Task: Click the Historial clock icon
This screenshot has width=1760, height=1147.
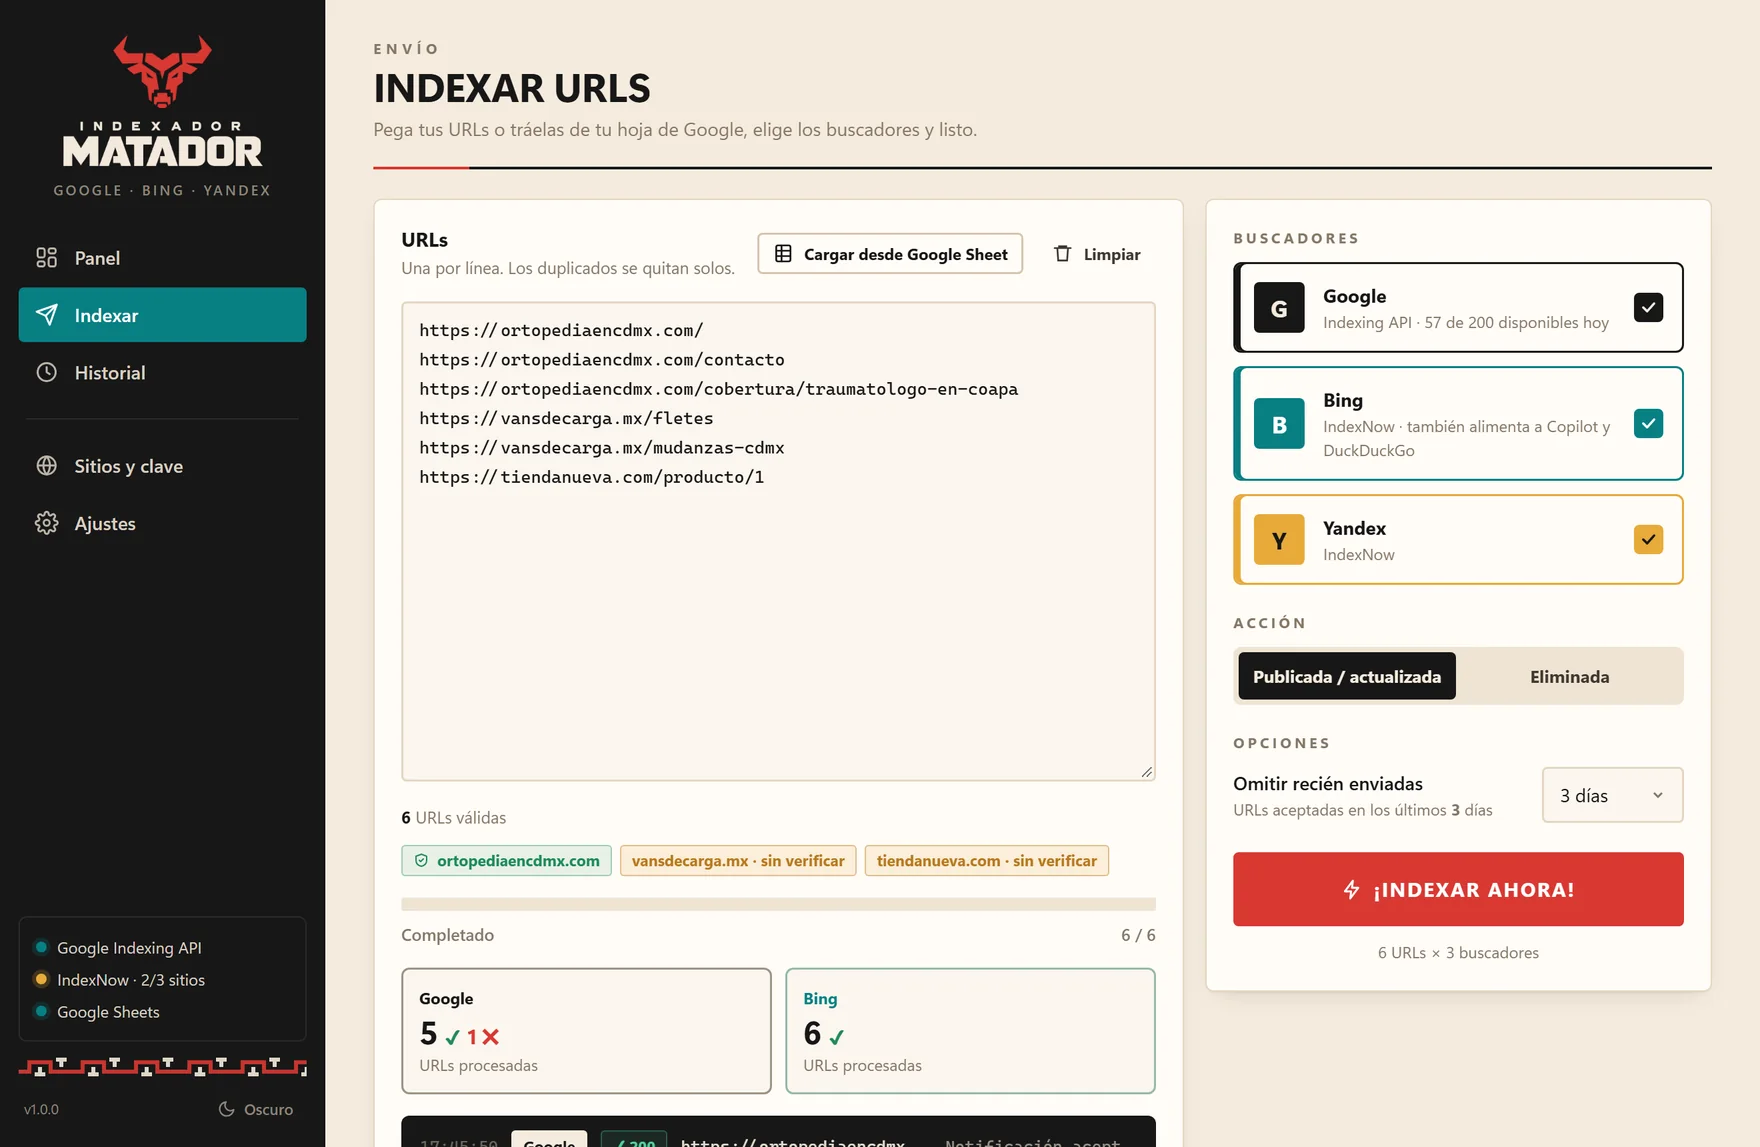Action: [x=47, y=372]
